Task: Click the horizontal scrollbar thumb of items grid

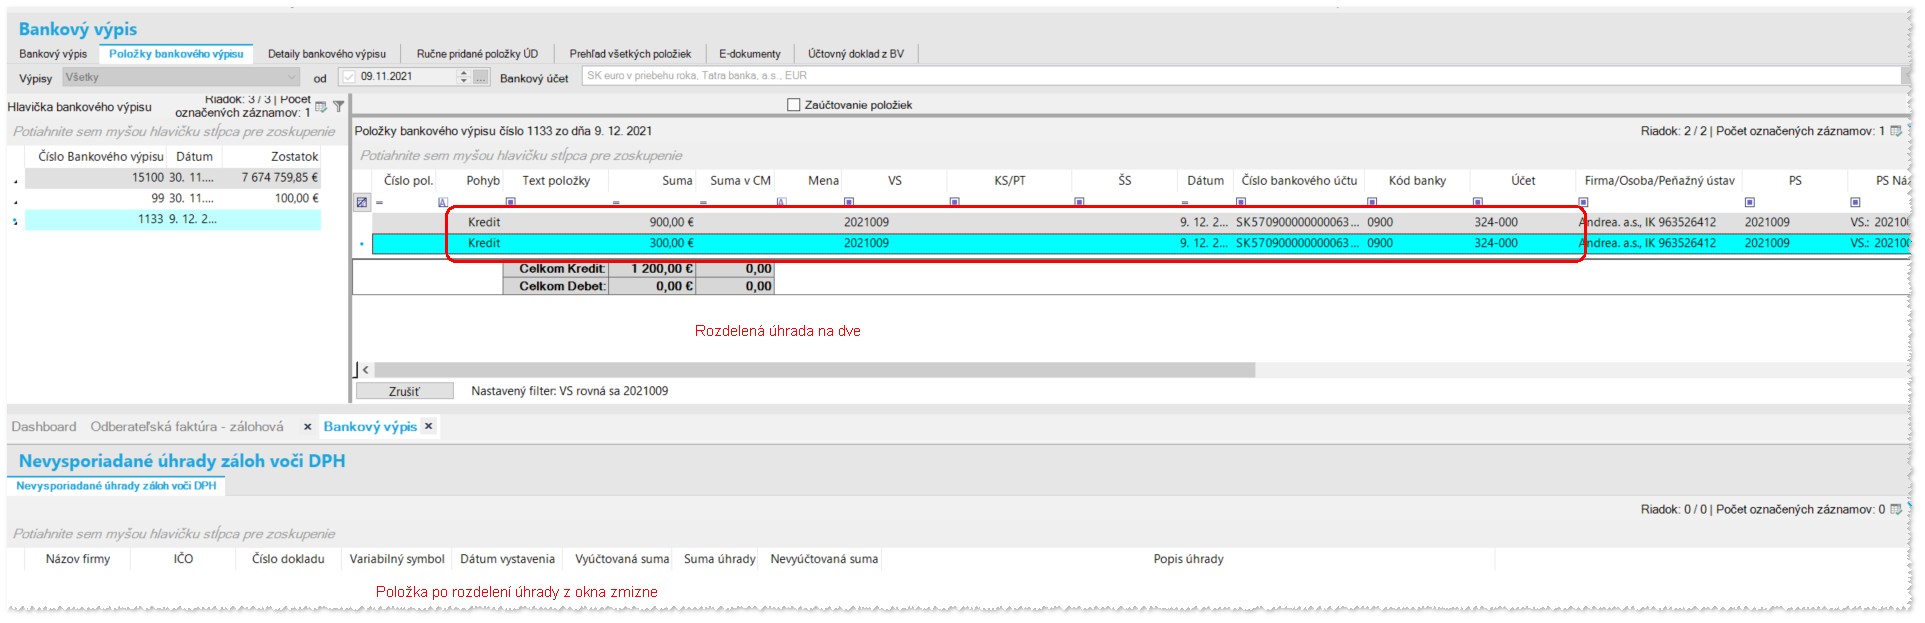Action: [814, 370]
